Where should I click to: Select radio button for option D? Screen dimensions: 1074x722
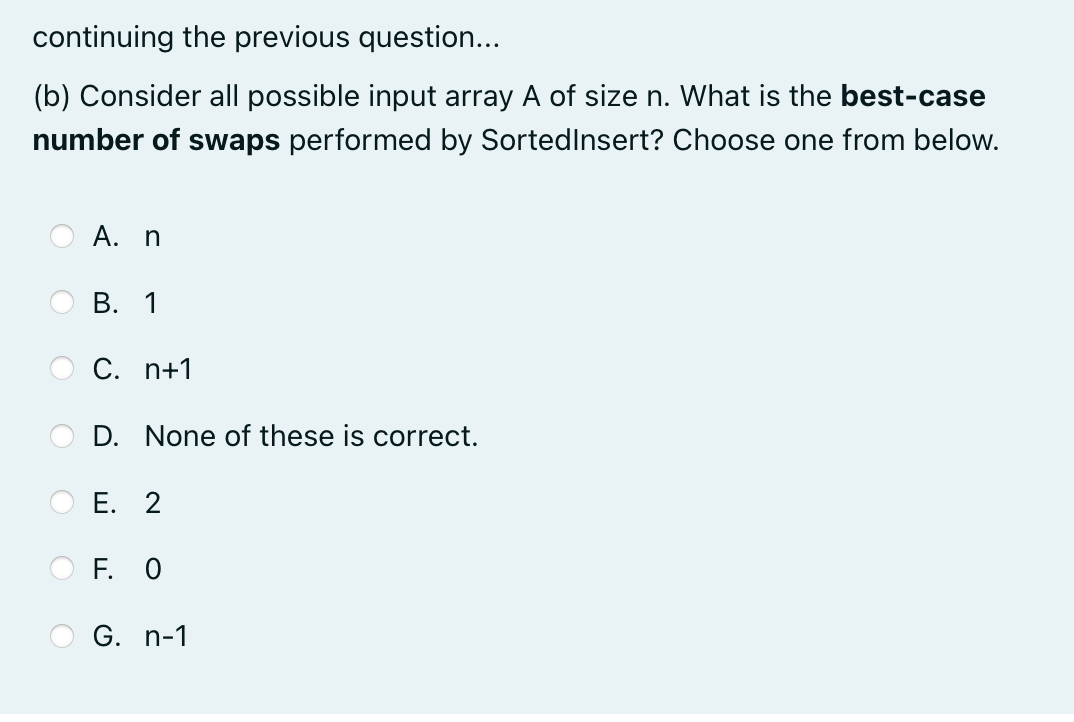click(62, 436)
